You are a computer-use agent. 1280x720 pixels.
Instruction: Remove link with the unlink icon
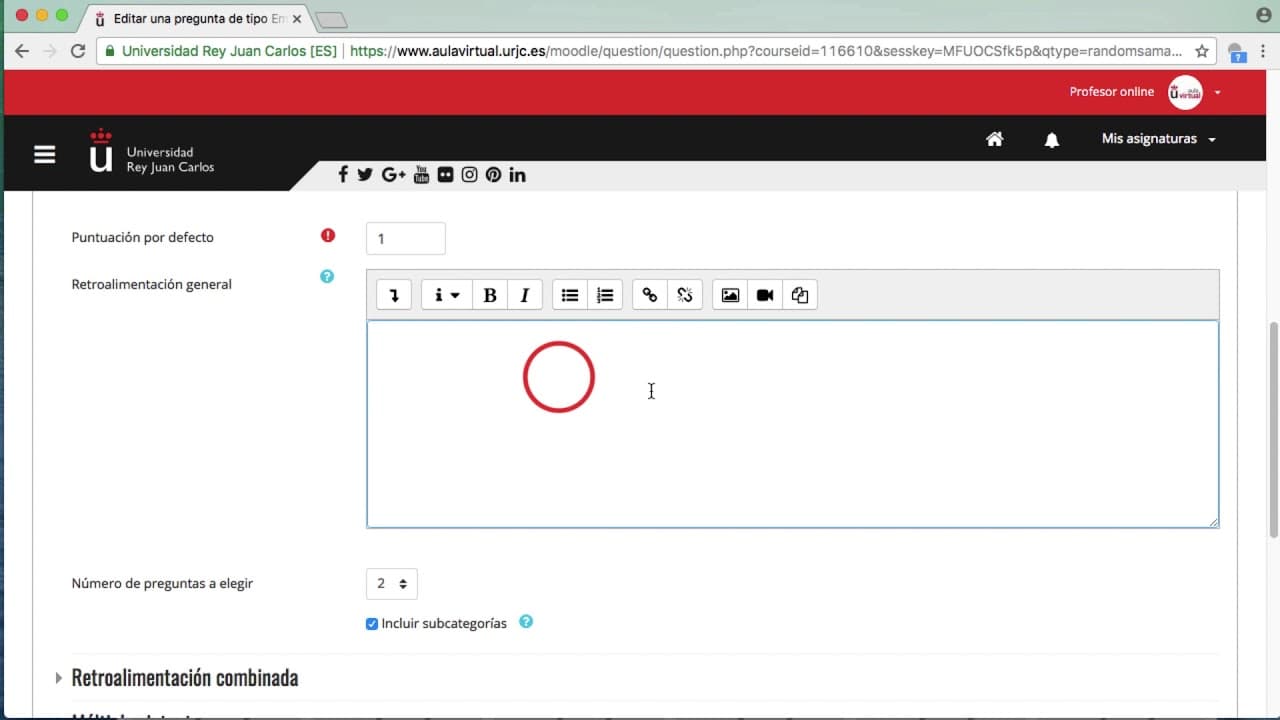tap(685, 295)
